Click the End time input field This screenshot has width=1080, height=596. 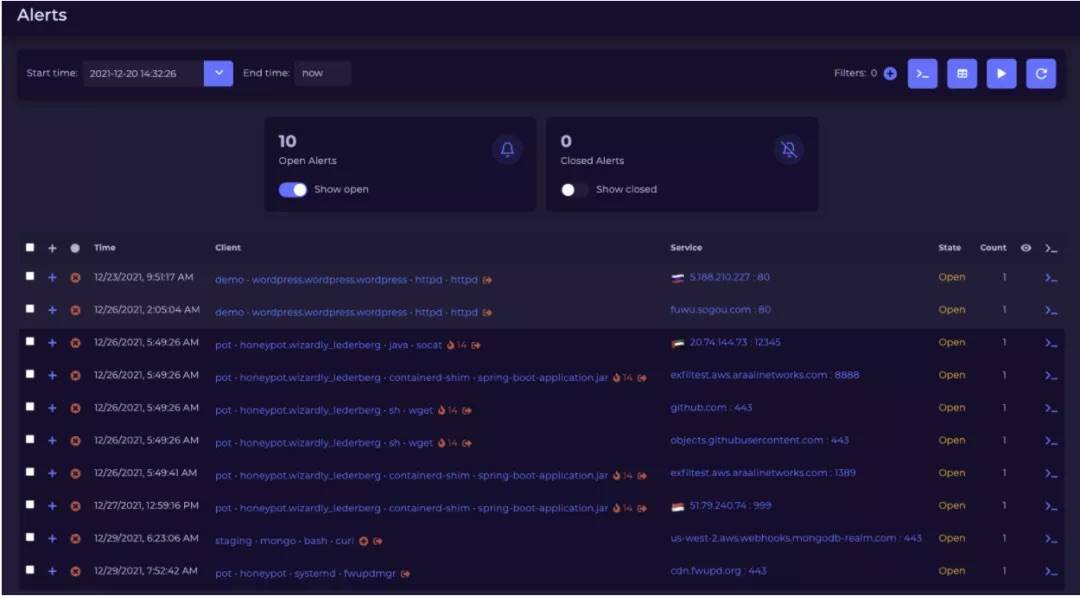(322, 73)
